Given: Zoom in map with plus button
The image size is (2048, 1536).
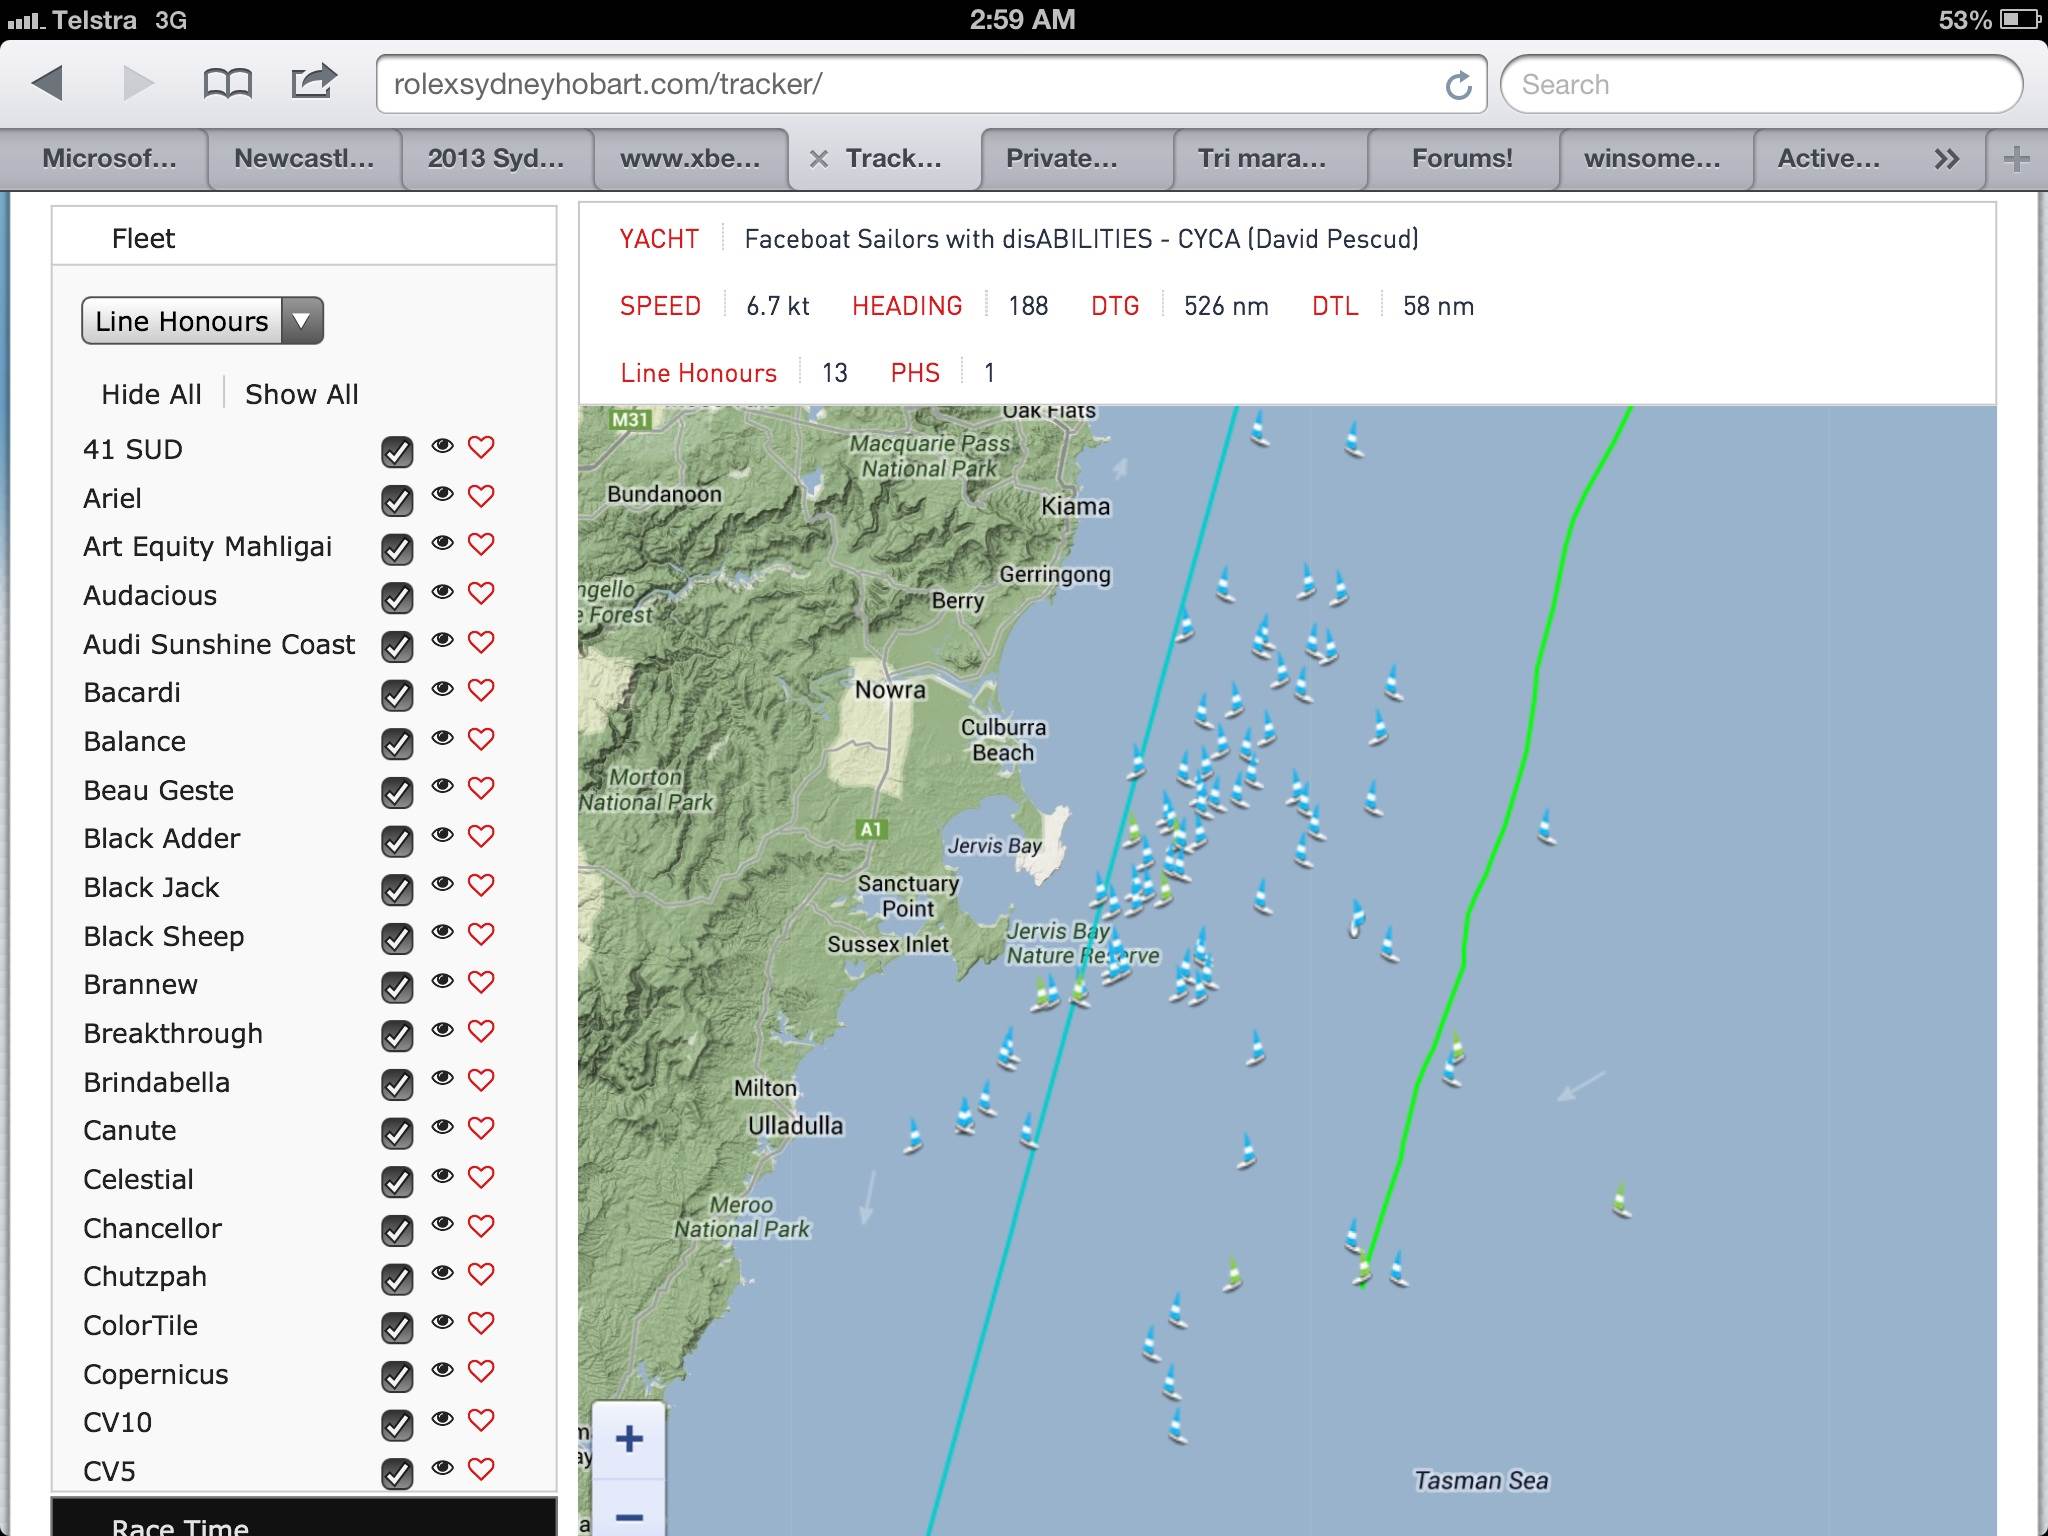Looking at the screenshot, I should 629,1440.
